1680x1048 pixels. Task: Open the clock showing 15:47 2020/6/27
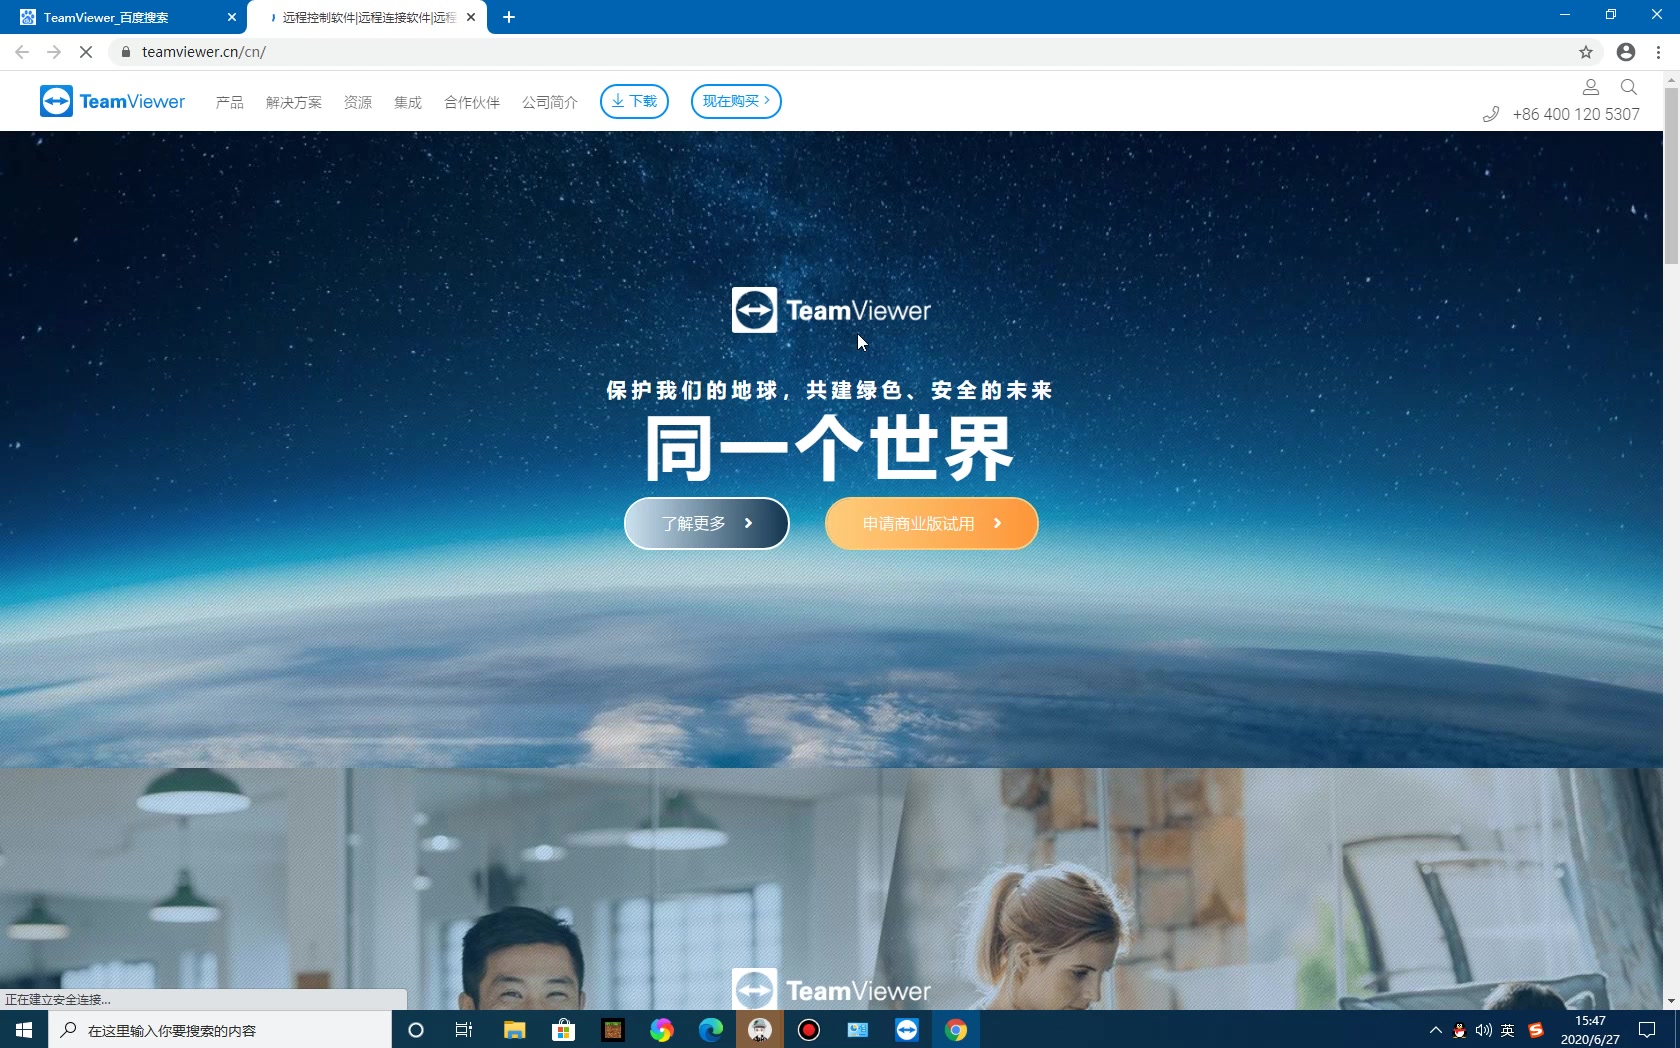pos(1590,1030)
